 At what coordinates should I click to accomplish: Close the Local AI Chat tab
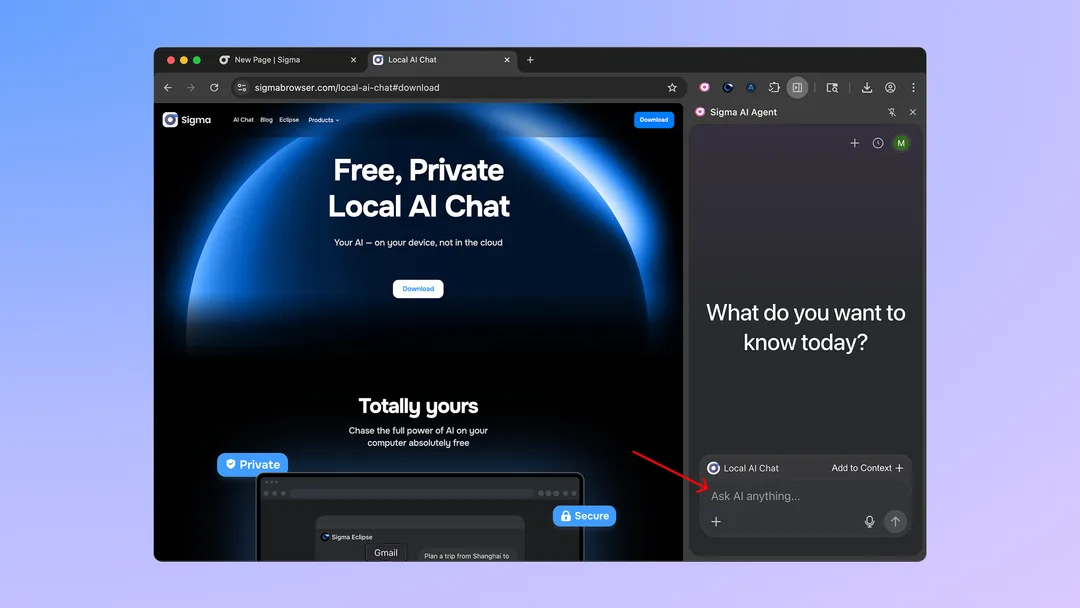[x=507, y=60]
